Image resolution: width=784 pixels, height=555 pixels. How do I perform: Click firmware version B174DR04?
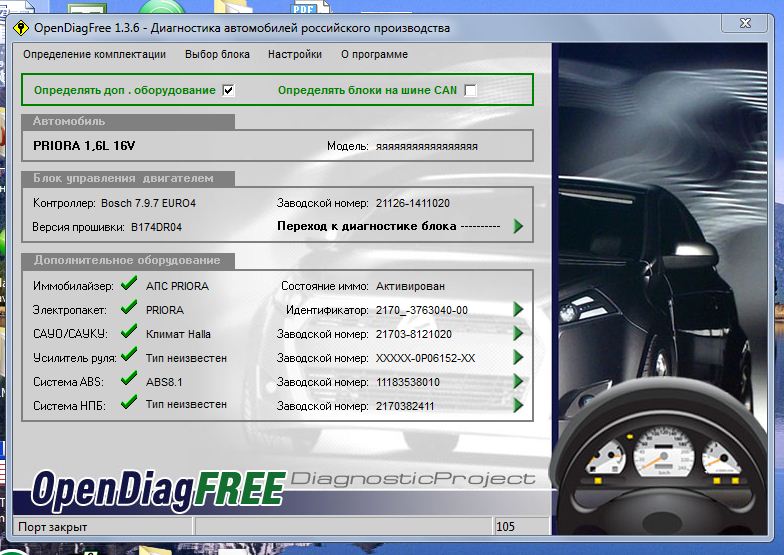(x=156, y=227)
